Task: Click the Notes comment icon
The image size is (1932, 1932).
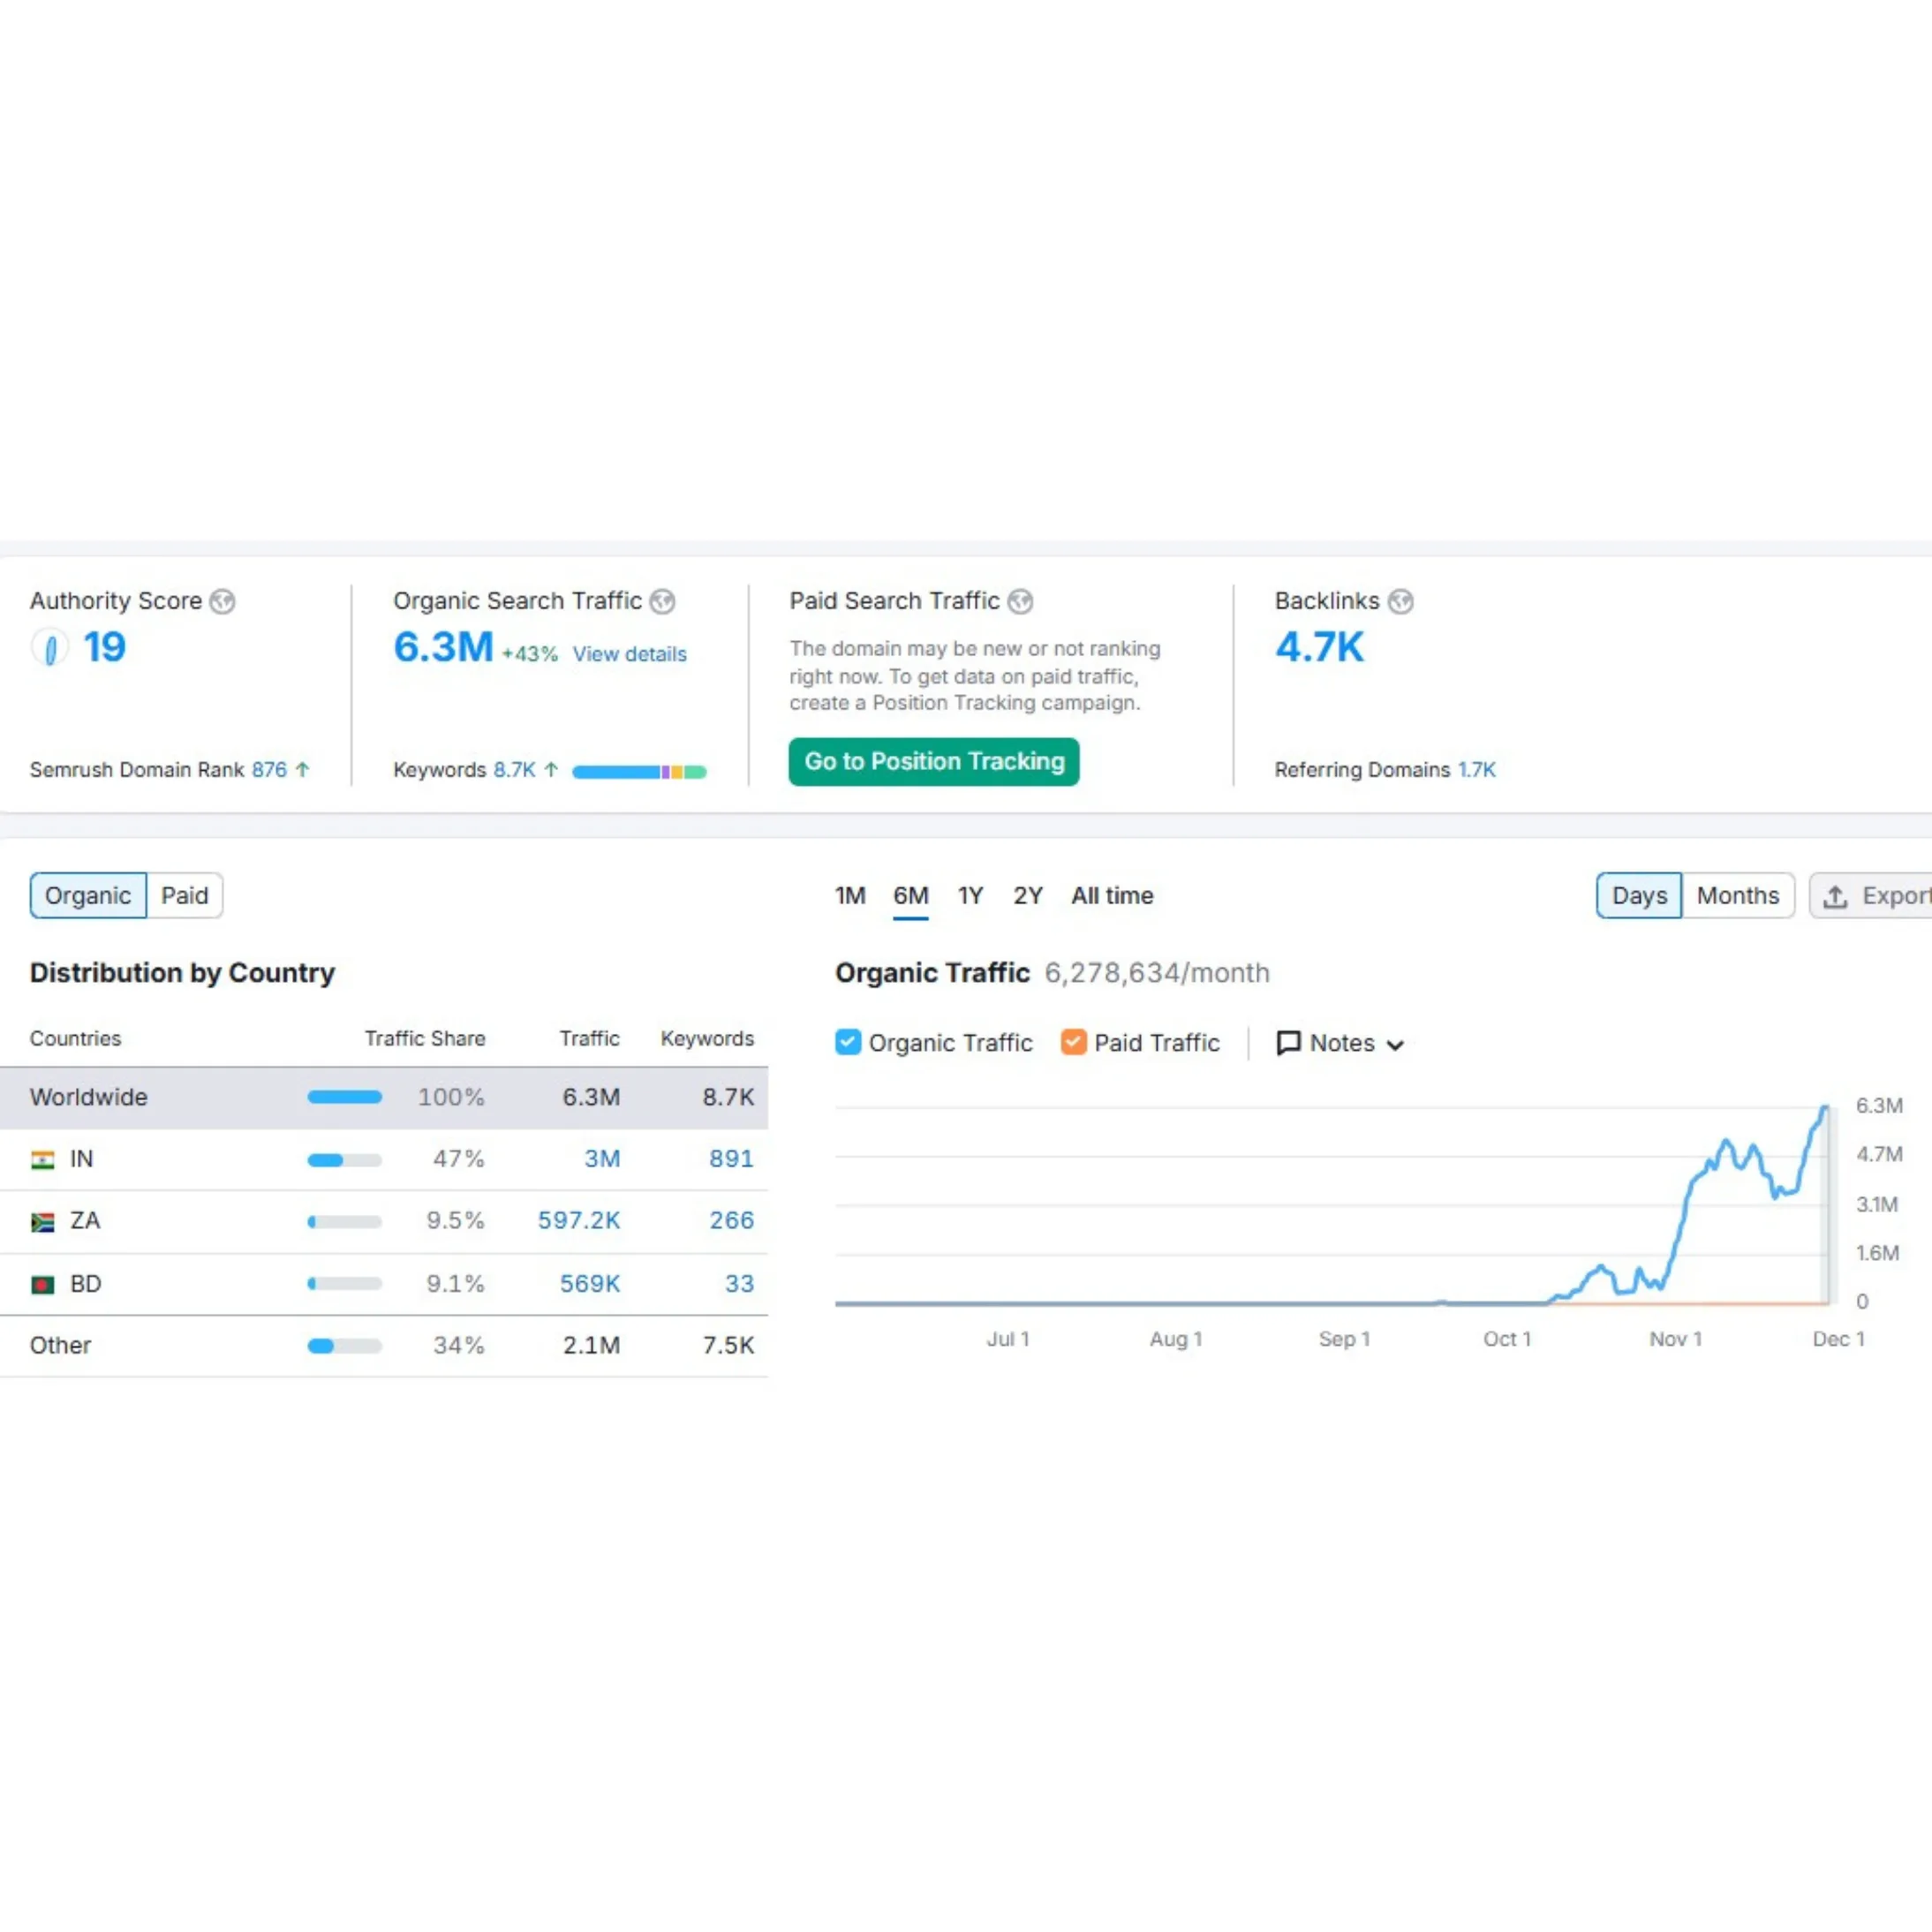Action: pyautogui.click(x=1289, y=1043)
